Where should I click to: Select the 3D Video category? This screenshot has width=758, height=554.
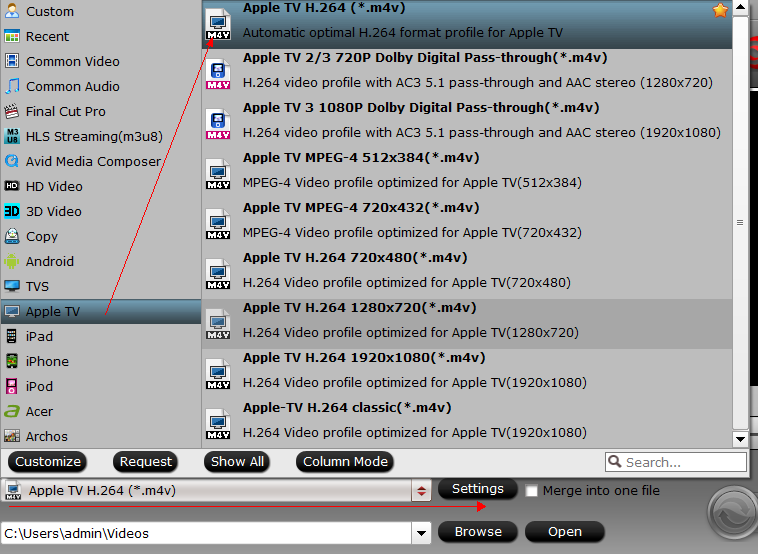(101, 211)
